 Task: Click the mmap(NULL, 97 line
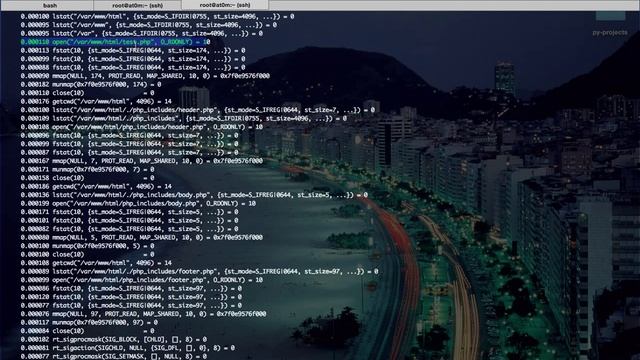click(143, 314)
